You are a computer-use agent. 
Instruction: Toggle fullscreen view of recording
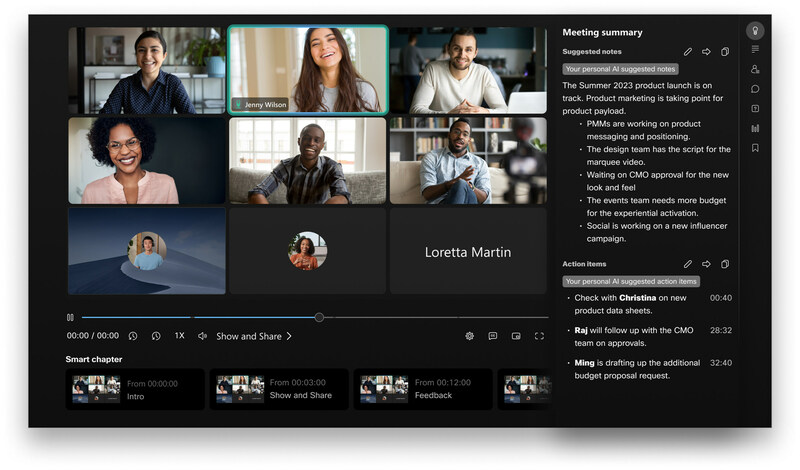click(x=539, y=336)
